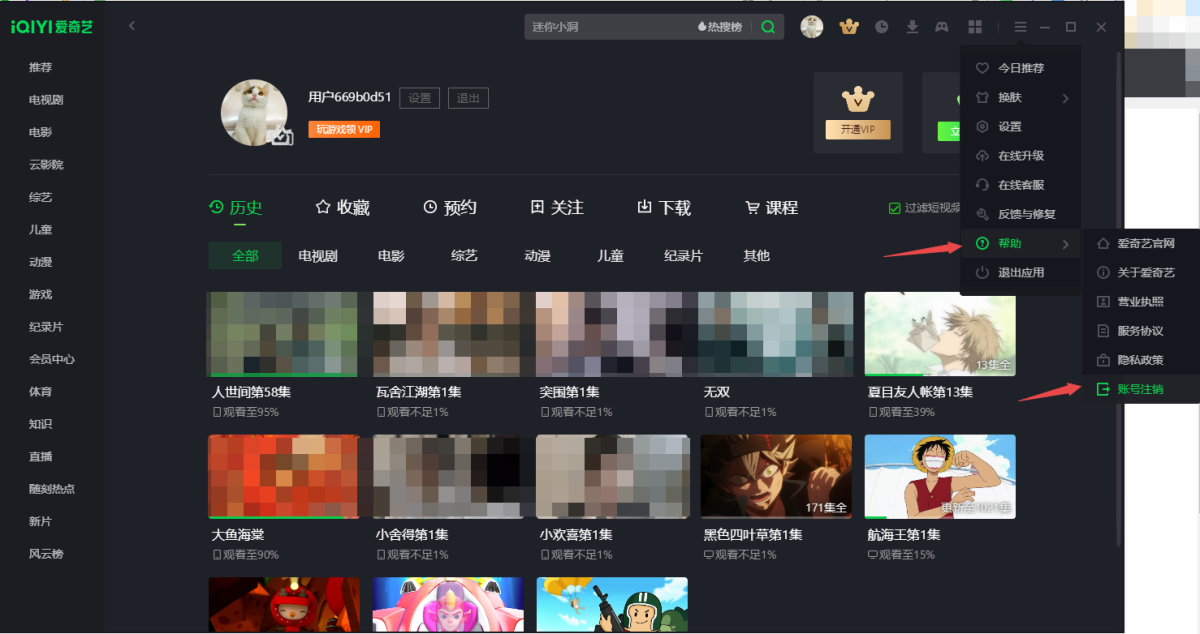Toggle the hamburger main menu icon
The width and height of the screenshot is (1200, 634).
[x=1020, y=27]
